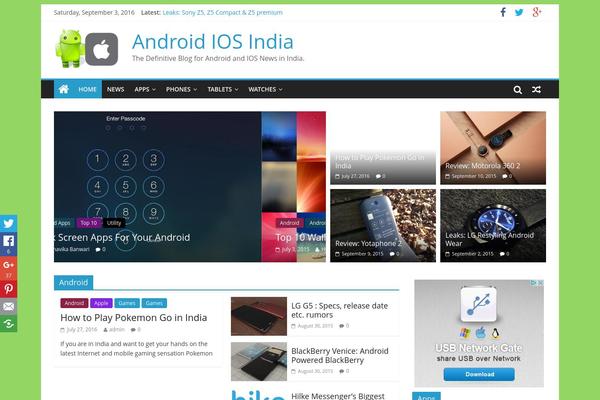
Task: Click the comment count under LG G5 article
Action: coord(344,326)
